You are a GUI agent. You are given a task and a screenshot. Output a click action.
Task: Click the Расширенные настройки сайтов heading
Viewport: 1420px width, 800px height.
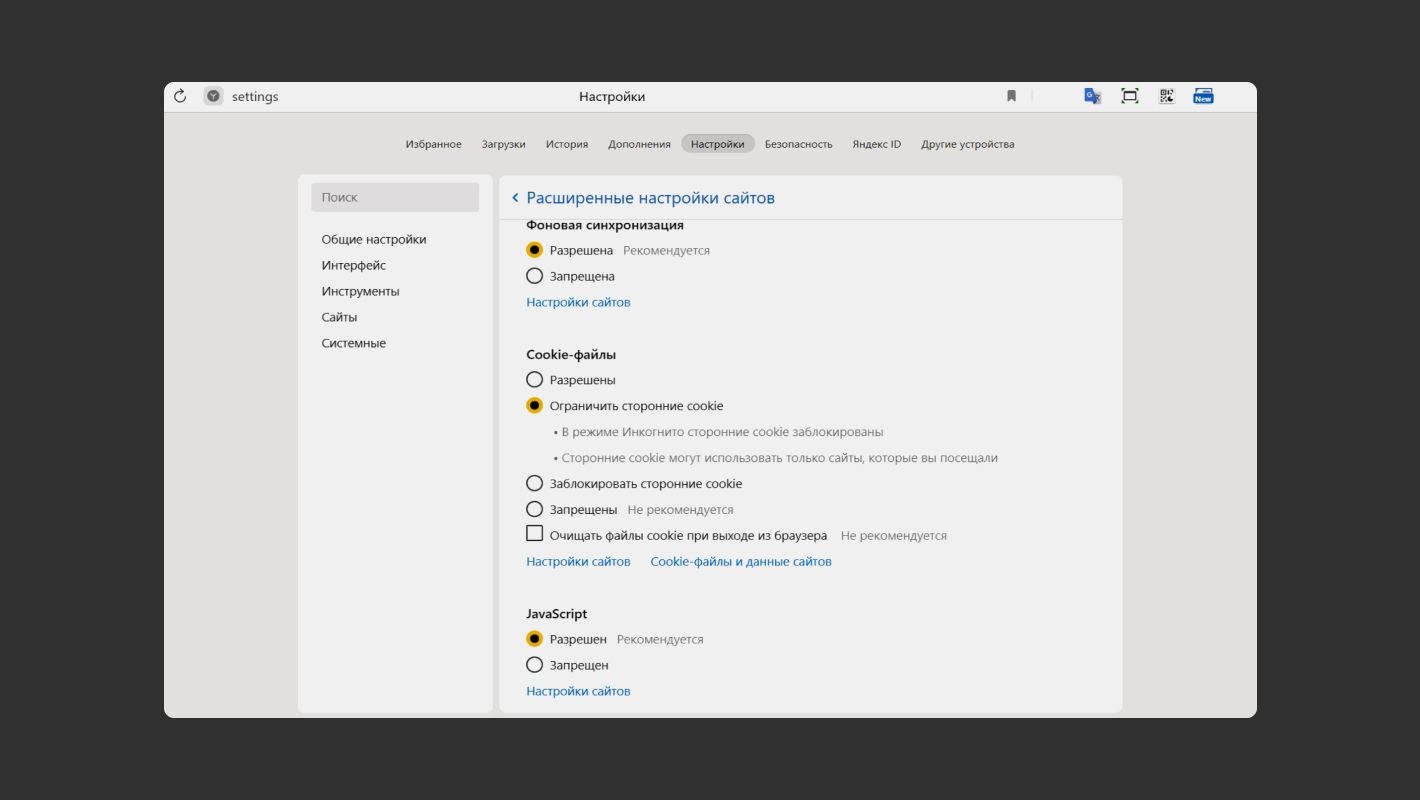[651, 198]
